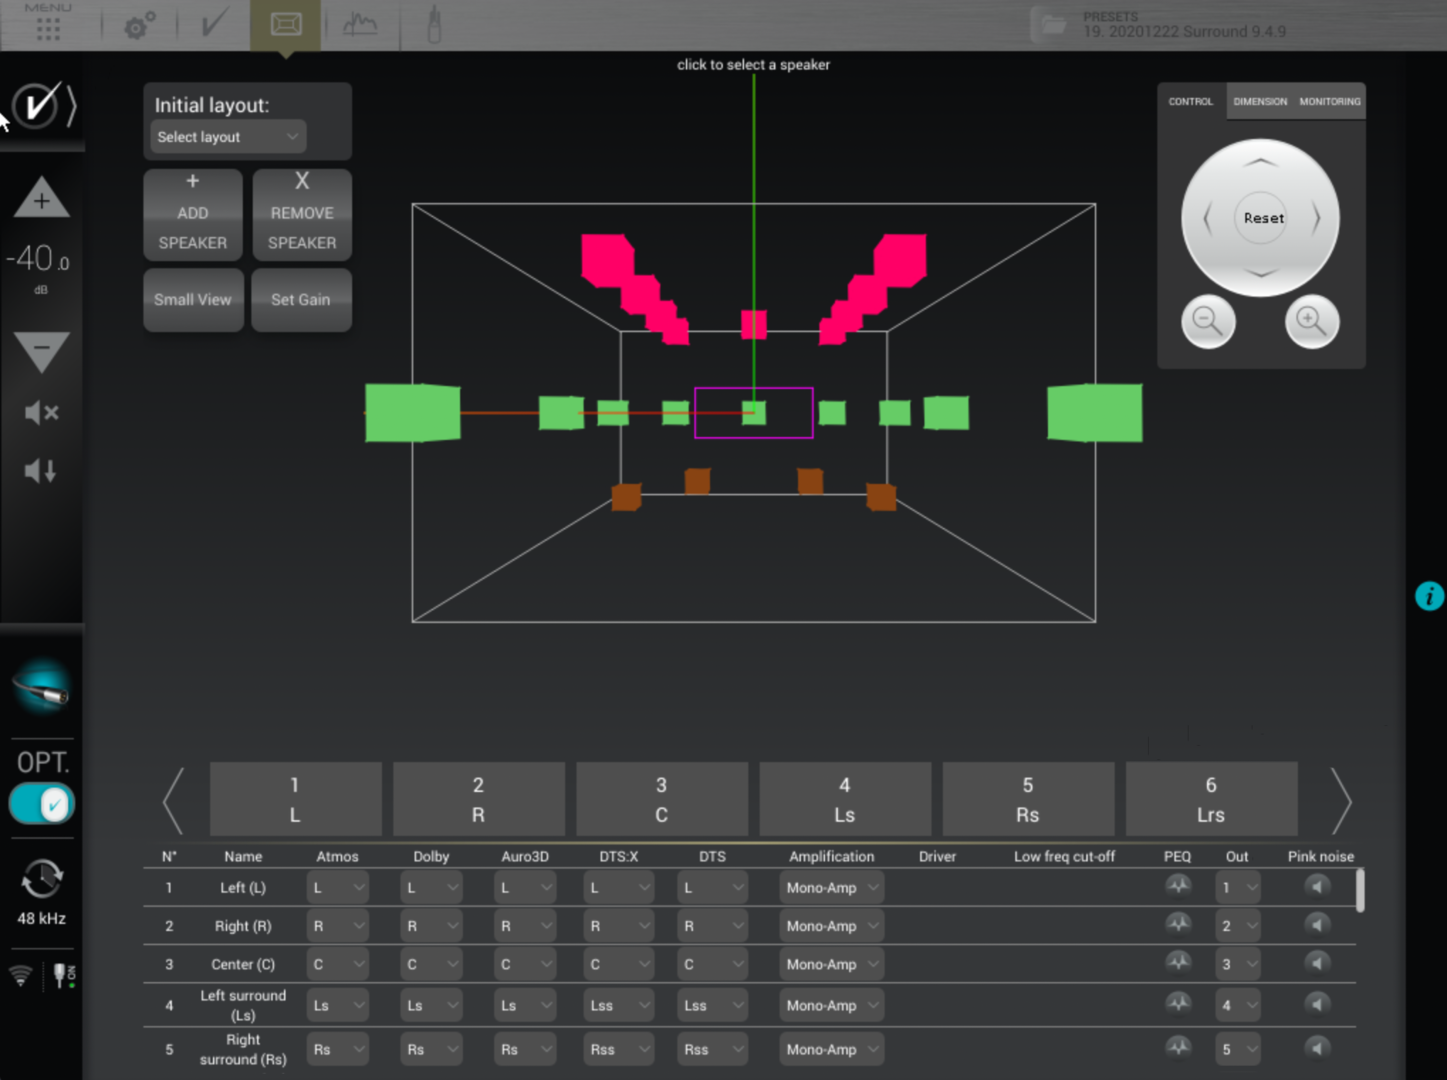Zoom in the room view
Viewport: 1447px width, 1080px height.
tap(1311, 322)
